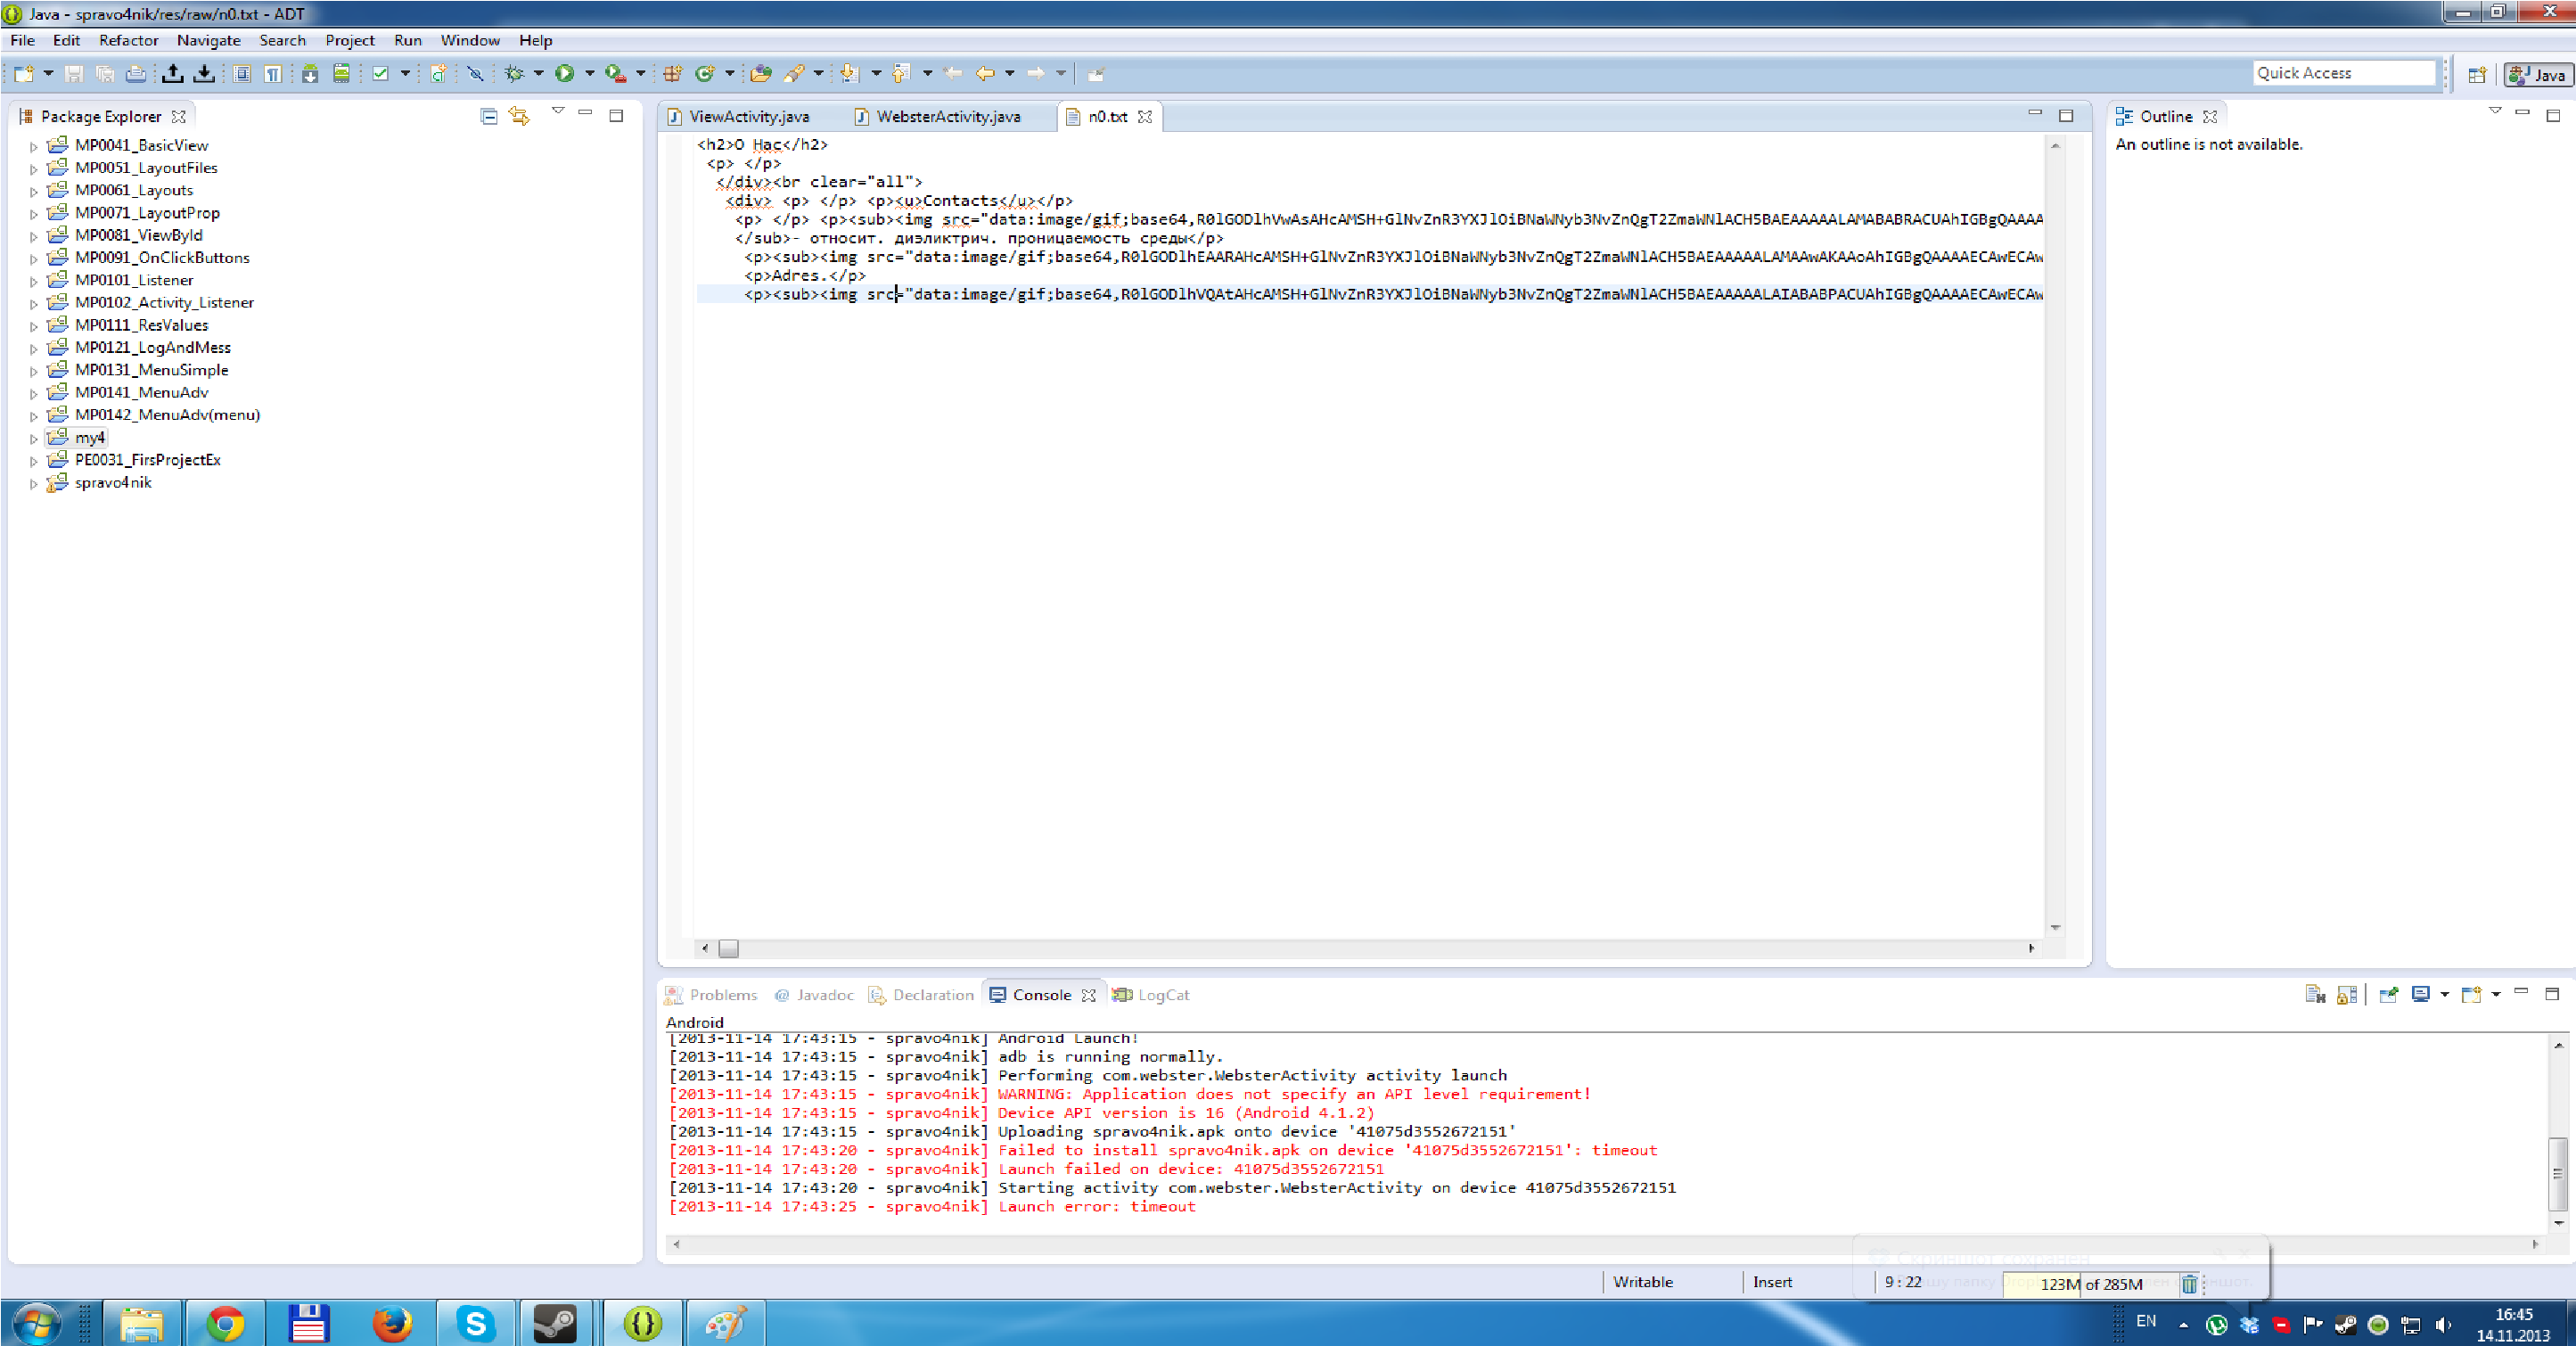This screenshot has height=1346, width=2576.
Task: Click Clear Console icon
Action: tap(2315, 994)
